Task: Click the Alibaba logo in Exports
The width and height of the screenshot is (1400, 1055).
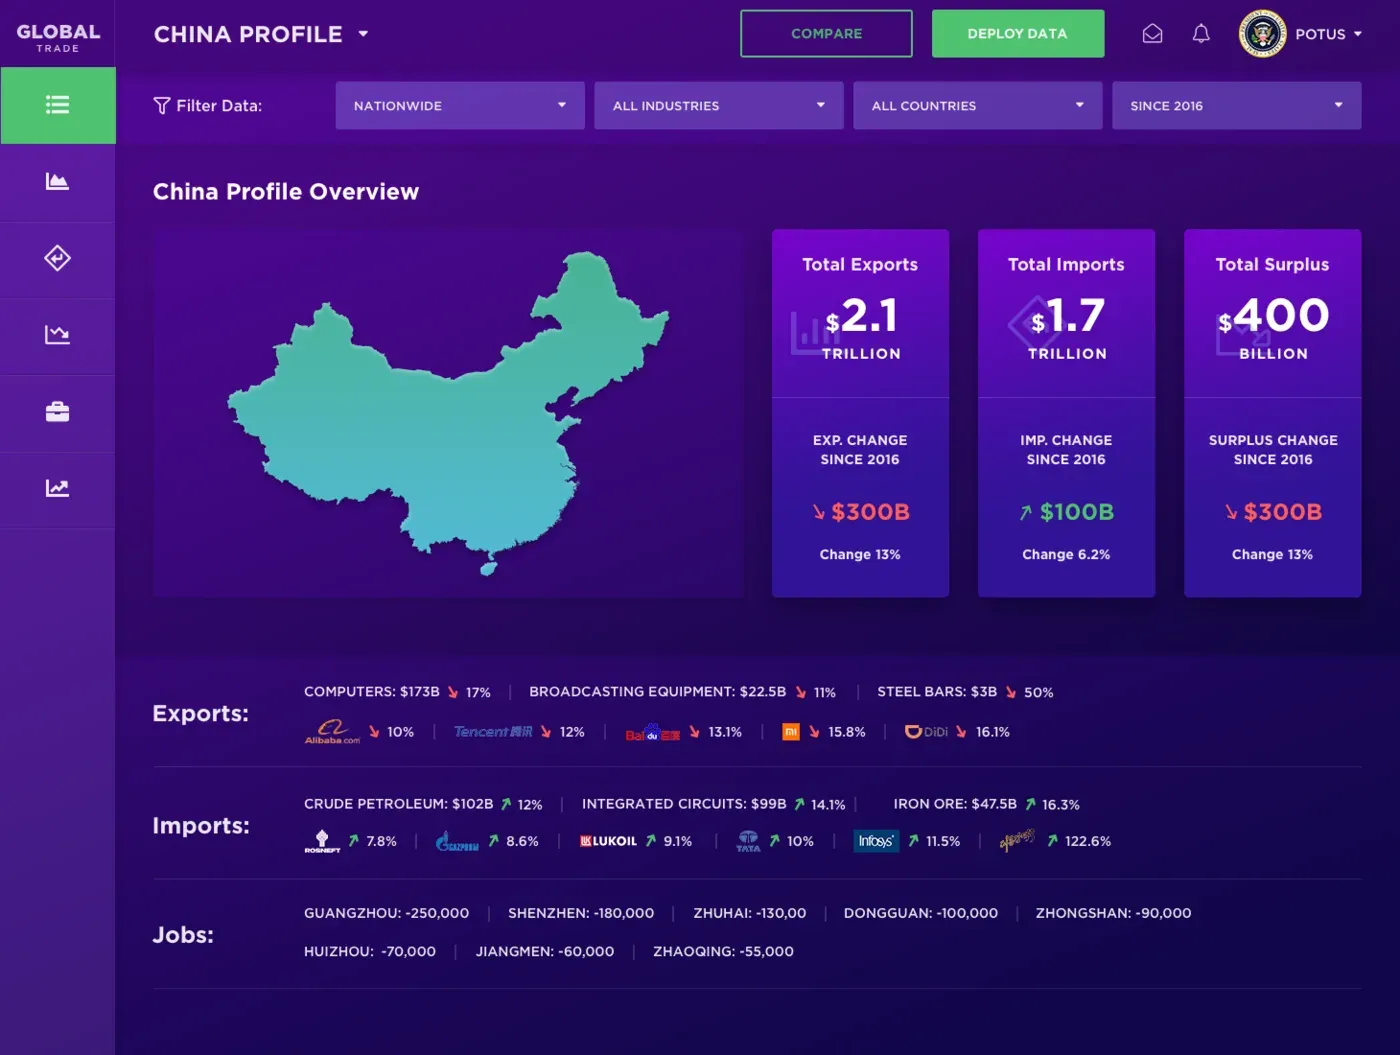Action: point(332,732)
